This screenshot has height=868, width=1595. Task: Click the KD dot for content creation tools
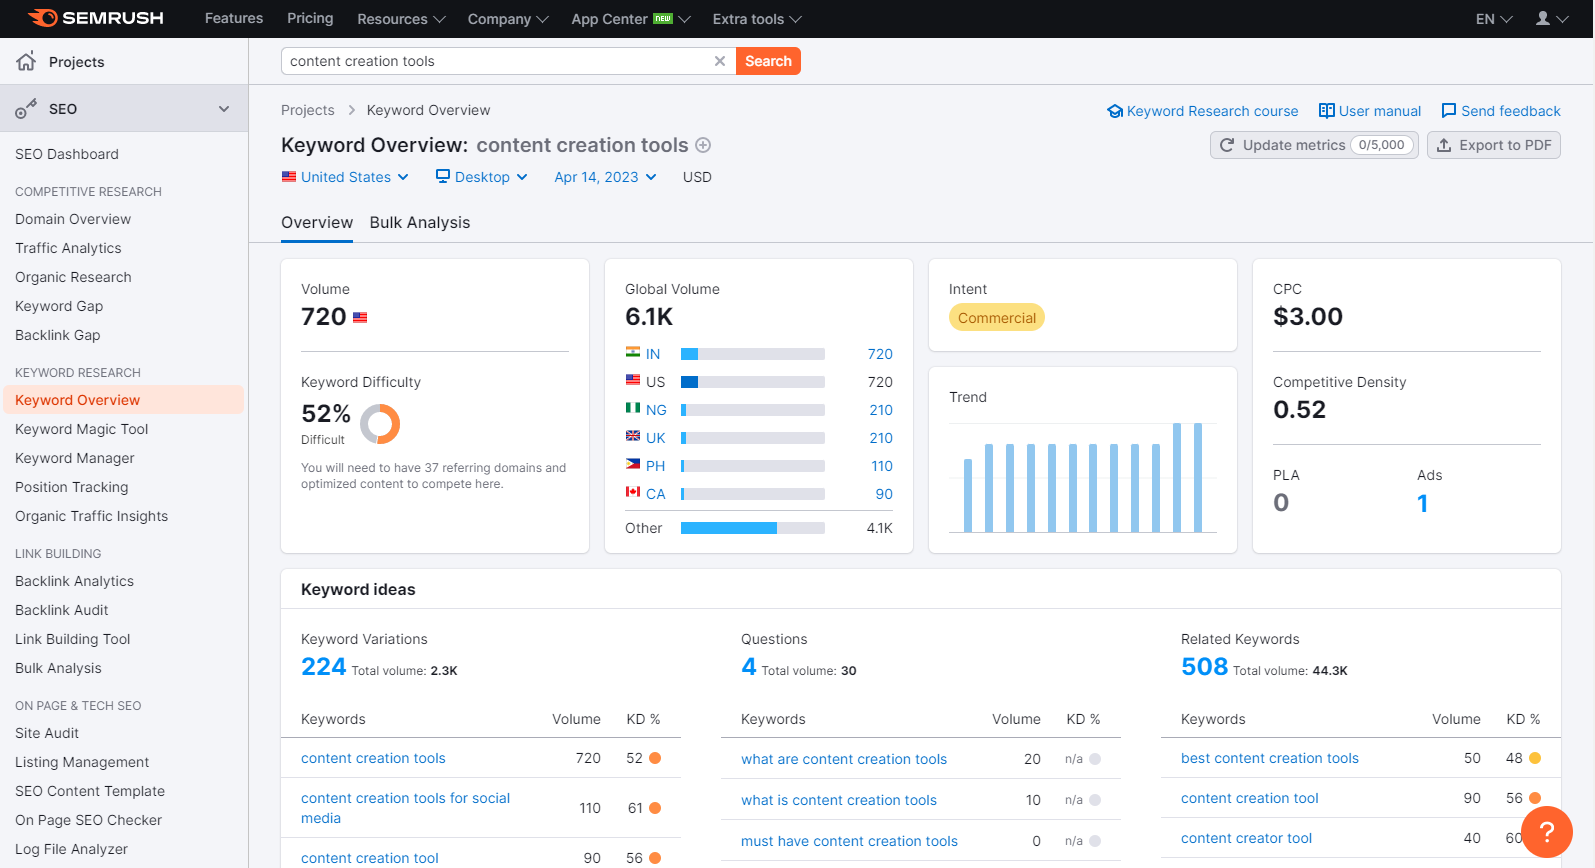[655, 758]
